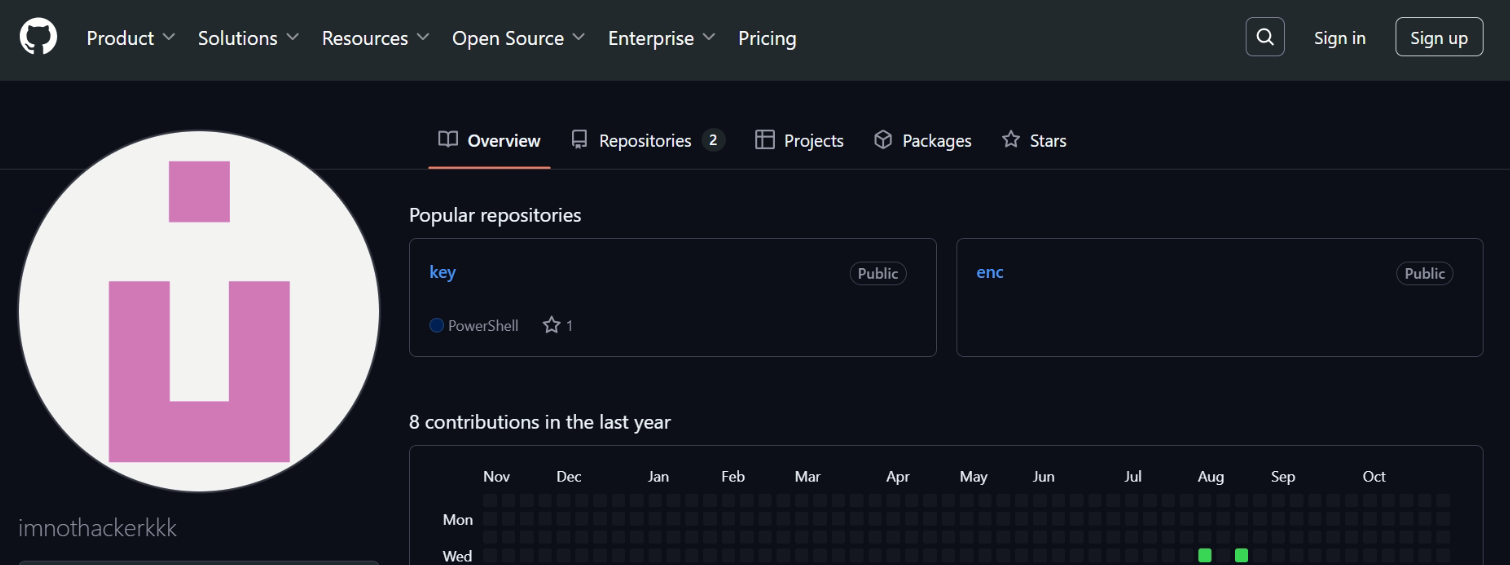The image size is (1510, 565).
Task: Click the Overview book icon
Action: click(x=448, y=140)
